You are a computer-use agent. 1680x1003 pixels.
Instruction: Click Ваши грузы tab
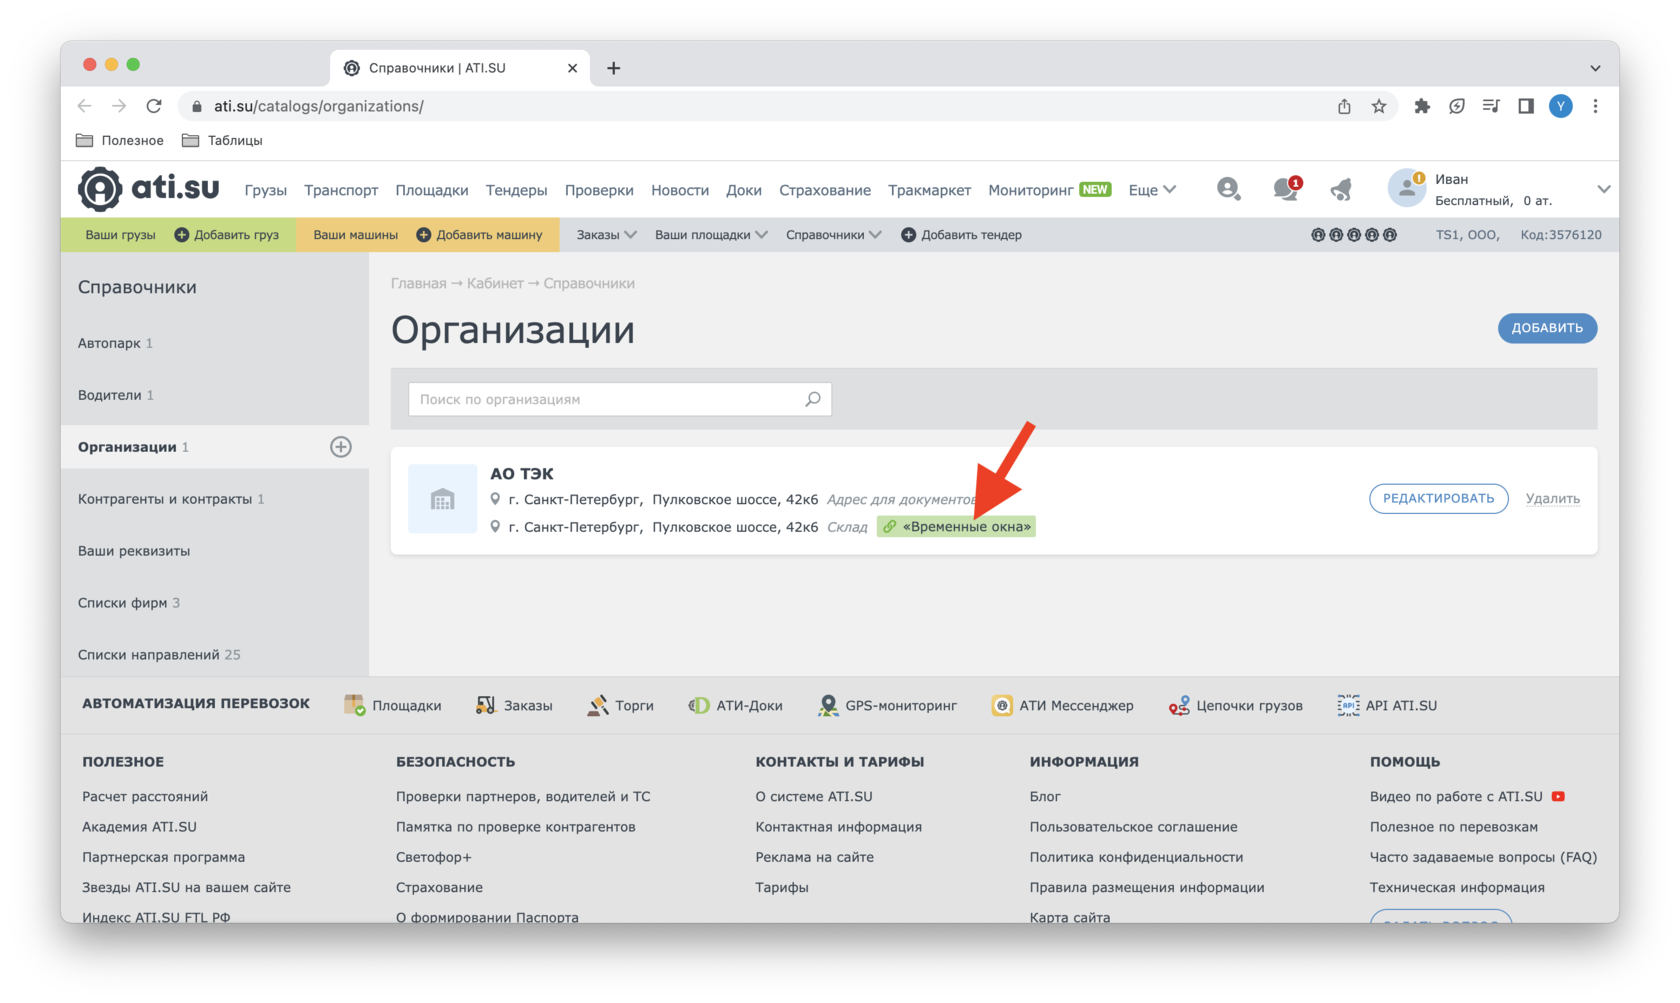120,235
